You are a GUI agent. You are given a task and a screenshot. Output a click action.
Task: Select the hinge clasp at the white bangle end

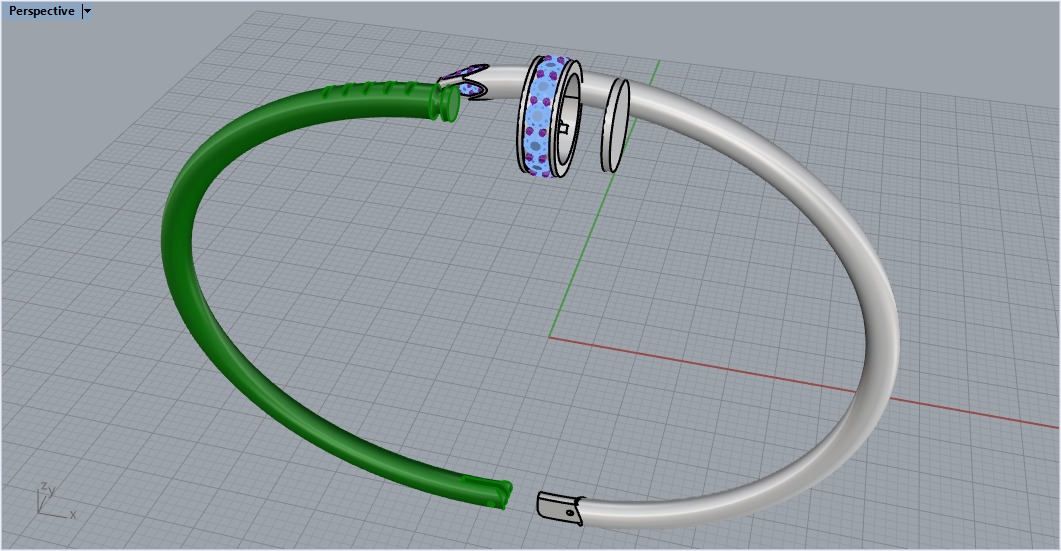pyautogui.click(x=560, y=508)
